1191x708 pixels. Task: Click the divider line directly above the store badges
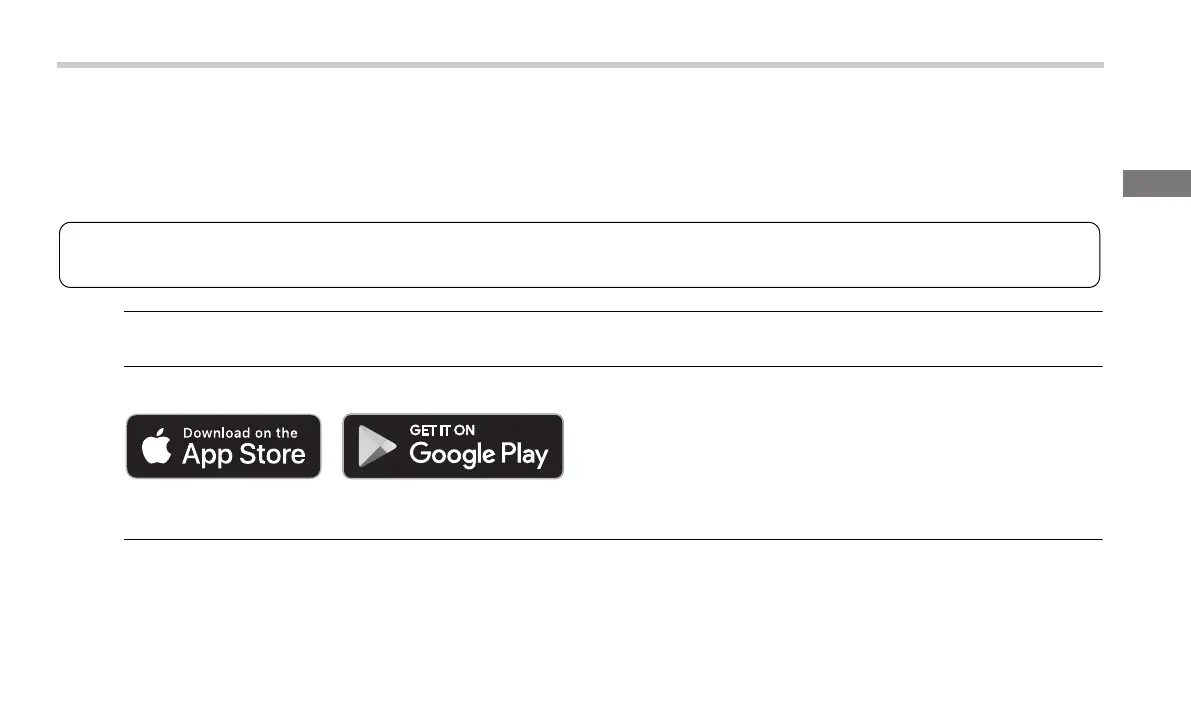(x=612, y=366)
